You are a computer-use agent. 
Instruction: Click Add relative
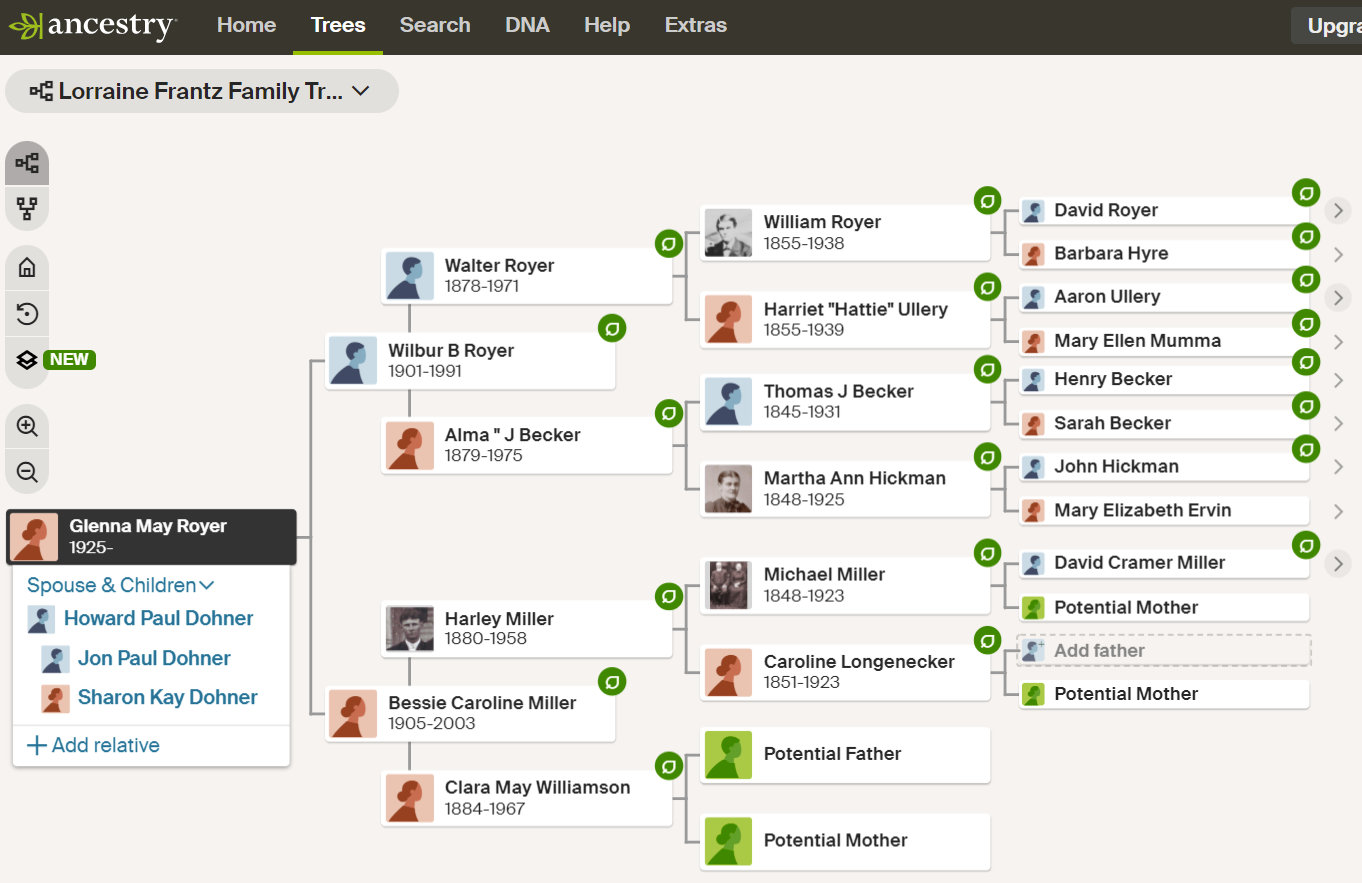[93, 745]
